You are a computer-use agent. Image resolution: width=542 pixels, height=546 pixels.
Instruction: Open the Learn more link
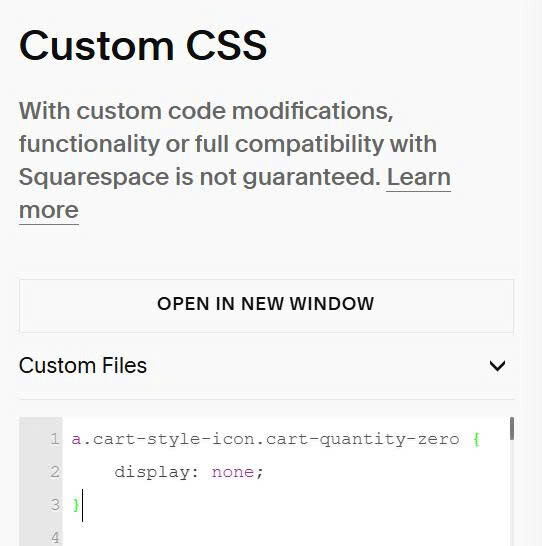(418, 178)
